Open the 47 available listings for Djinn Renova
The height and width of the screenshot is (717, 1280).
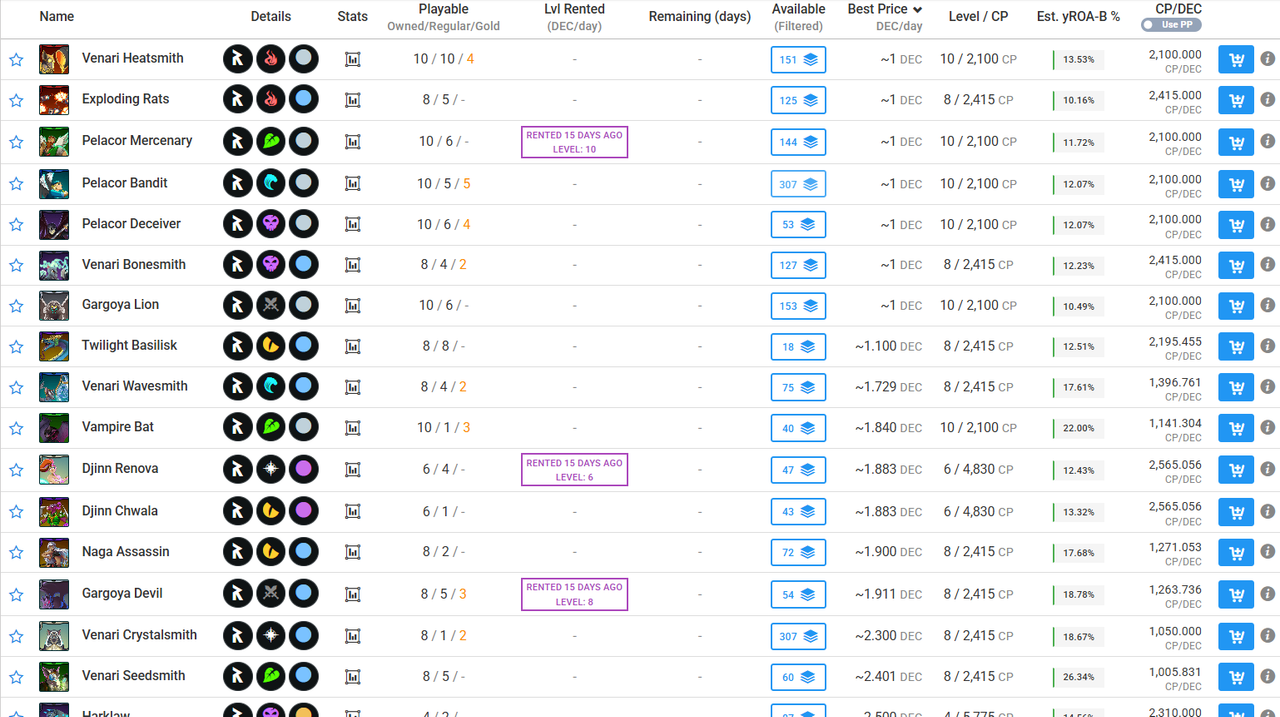798,471
